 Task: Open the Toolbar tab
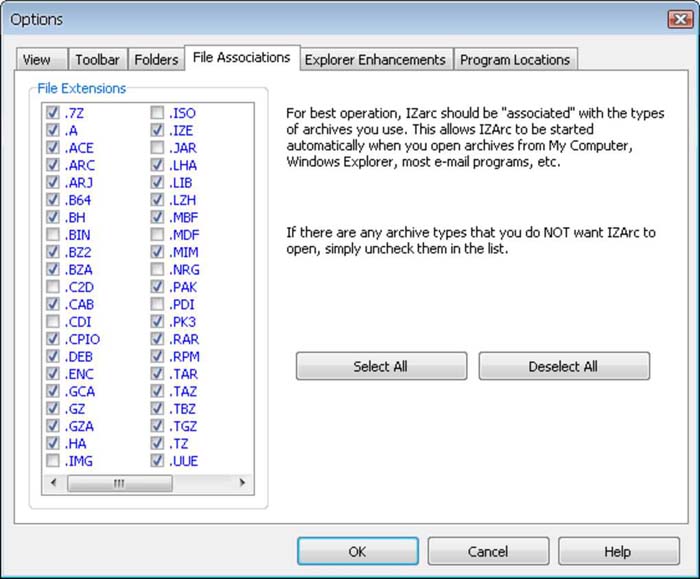coord(97,59)
